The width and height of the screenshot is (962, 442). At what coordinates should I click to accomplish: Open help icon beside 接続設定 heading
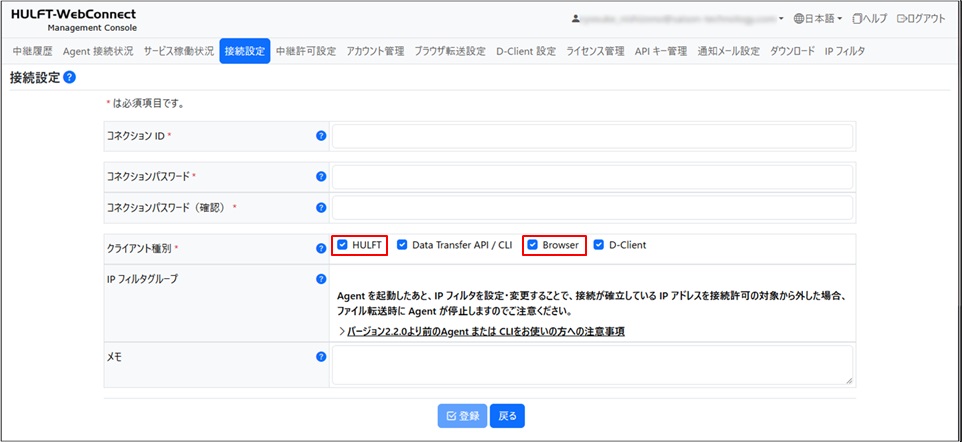69,78
